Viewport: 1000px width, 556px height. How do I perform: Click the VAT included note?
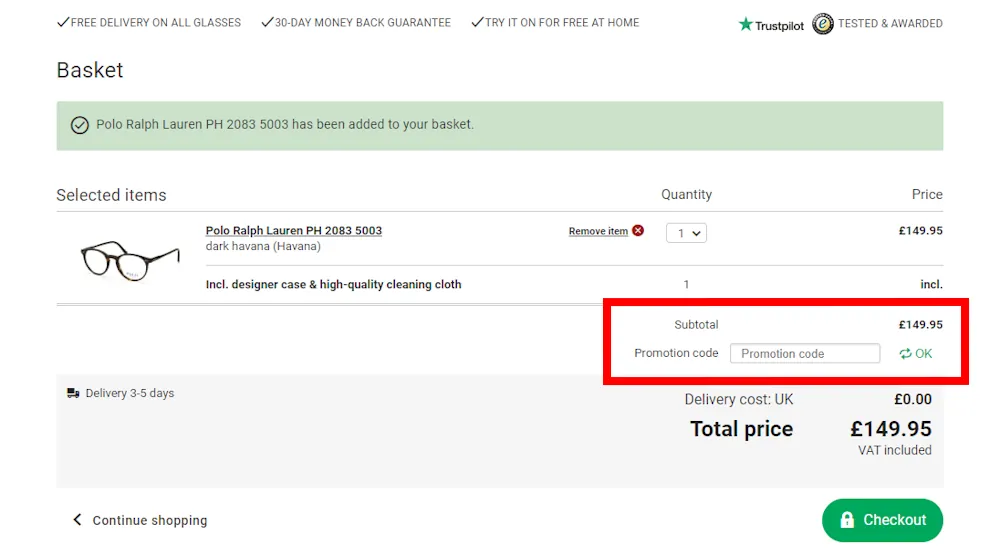pyautogui.click(x=894, y=450)
